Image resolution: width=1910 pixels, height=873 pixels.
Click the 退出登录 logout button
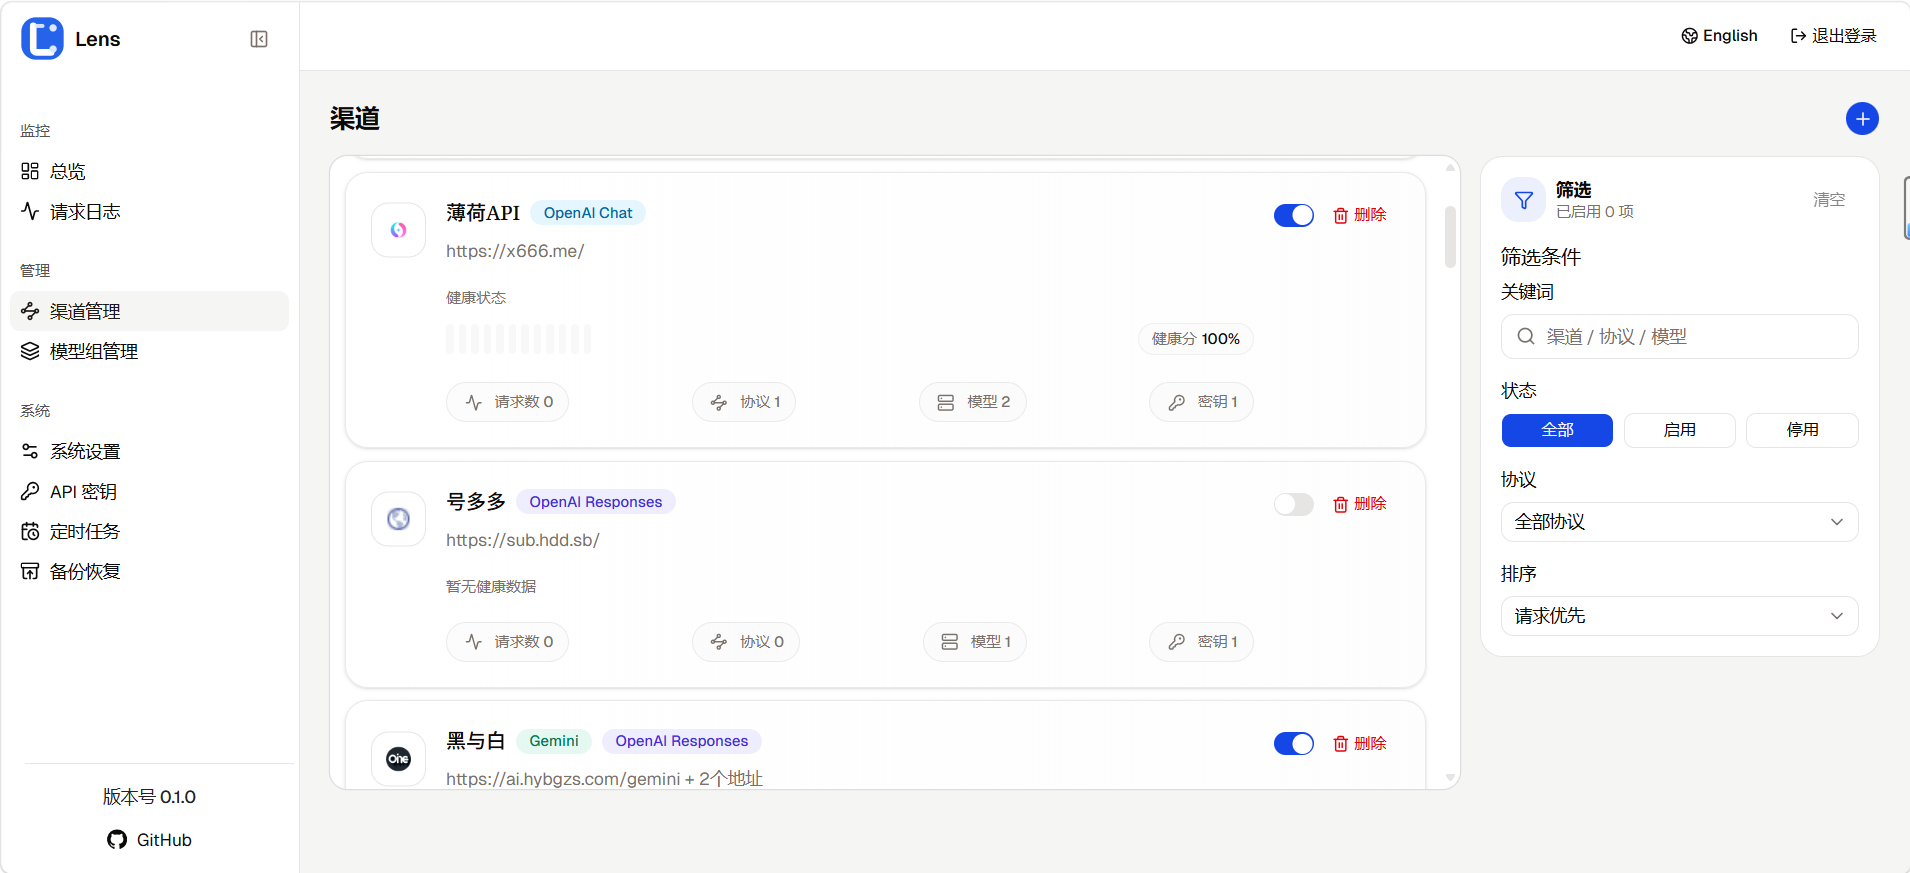1833,36
